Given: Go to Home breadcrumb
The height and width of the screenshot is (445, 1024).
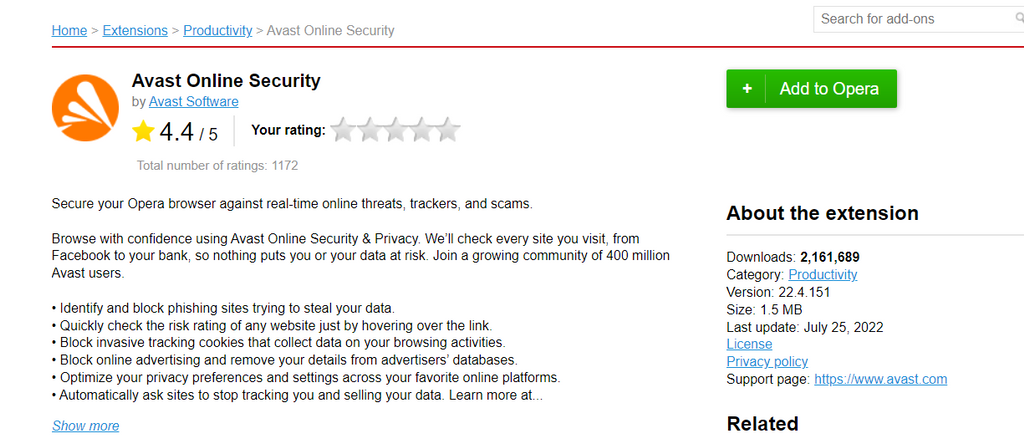Looking at the screenshot, I should [69, 30].
